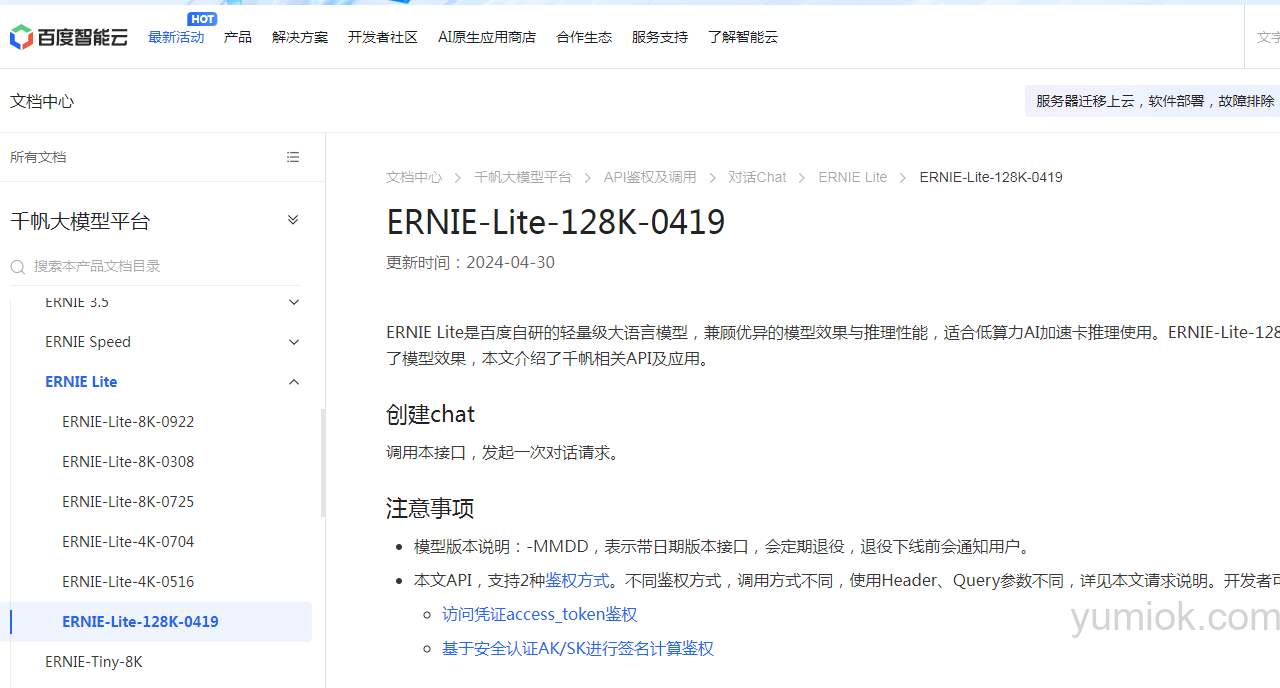Select the 所有文档 label
1280x688 pixels.
pyautogui.click(x=38, y=157)
